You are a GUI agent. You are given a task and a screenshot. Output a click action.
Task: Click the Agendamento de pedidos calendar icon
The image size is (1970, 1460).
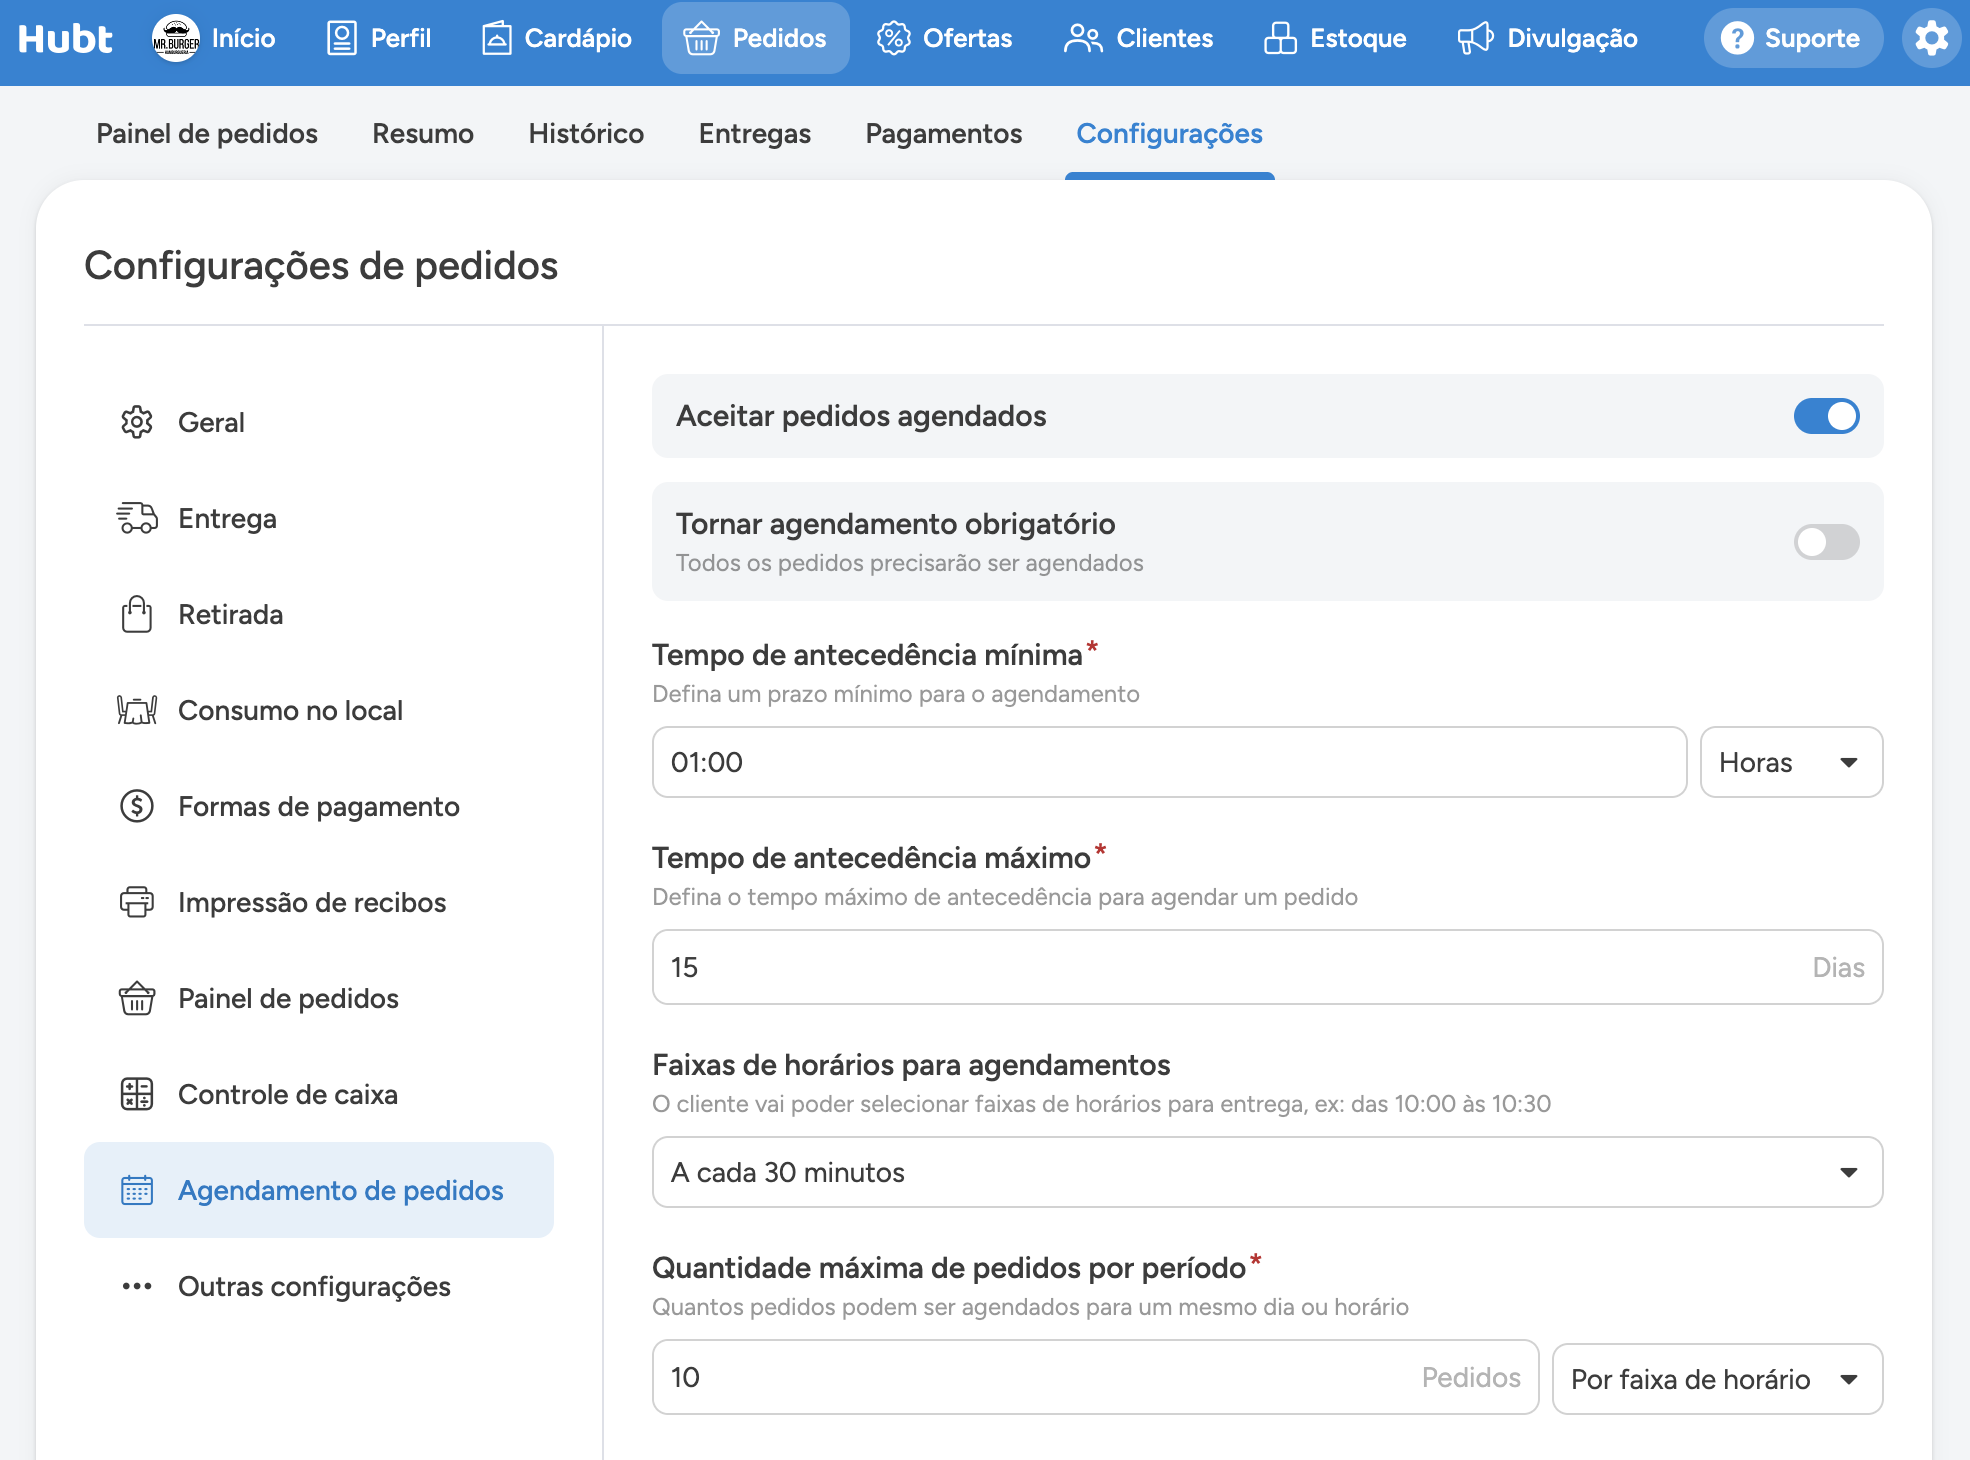click(x=137, y=1190)
